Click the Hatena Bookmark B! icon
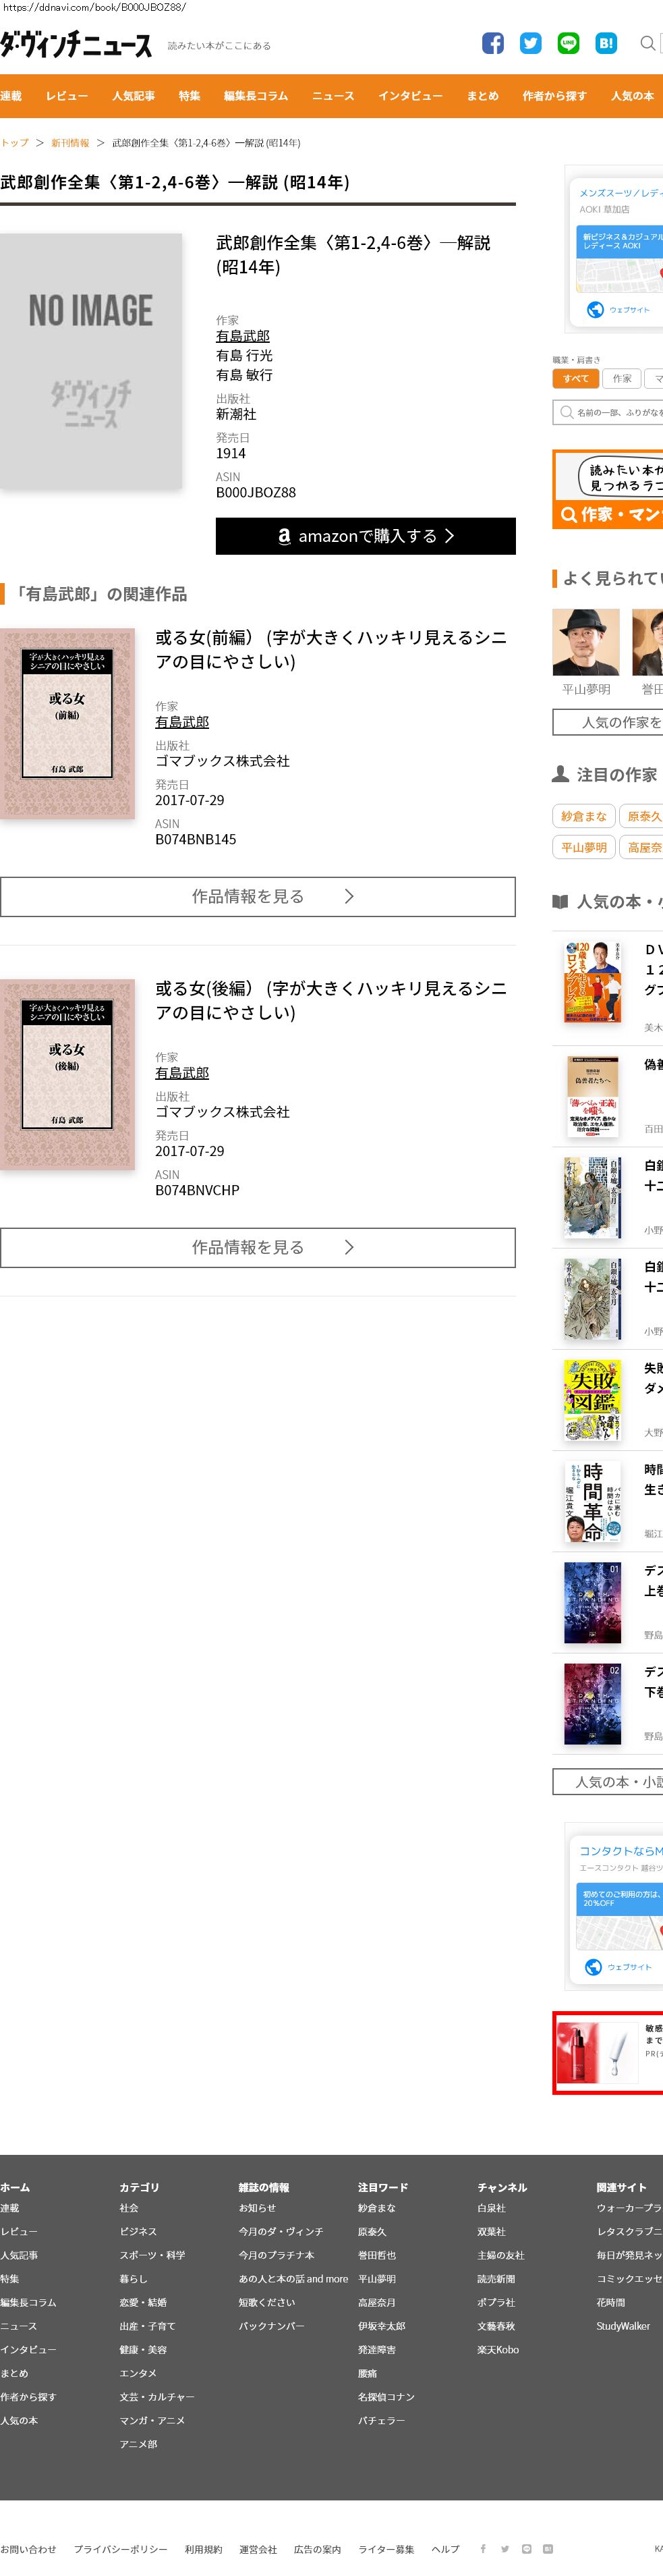 [606, 43]
